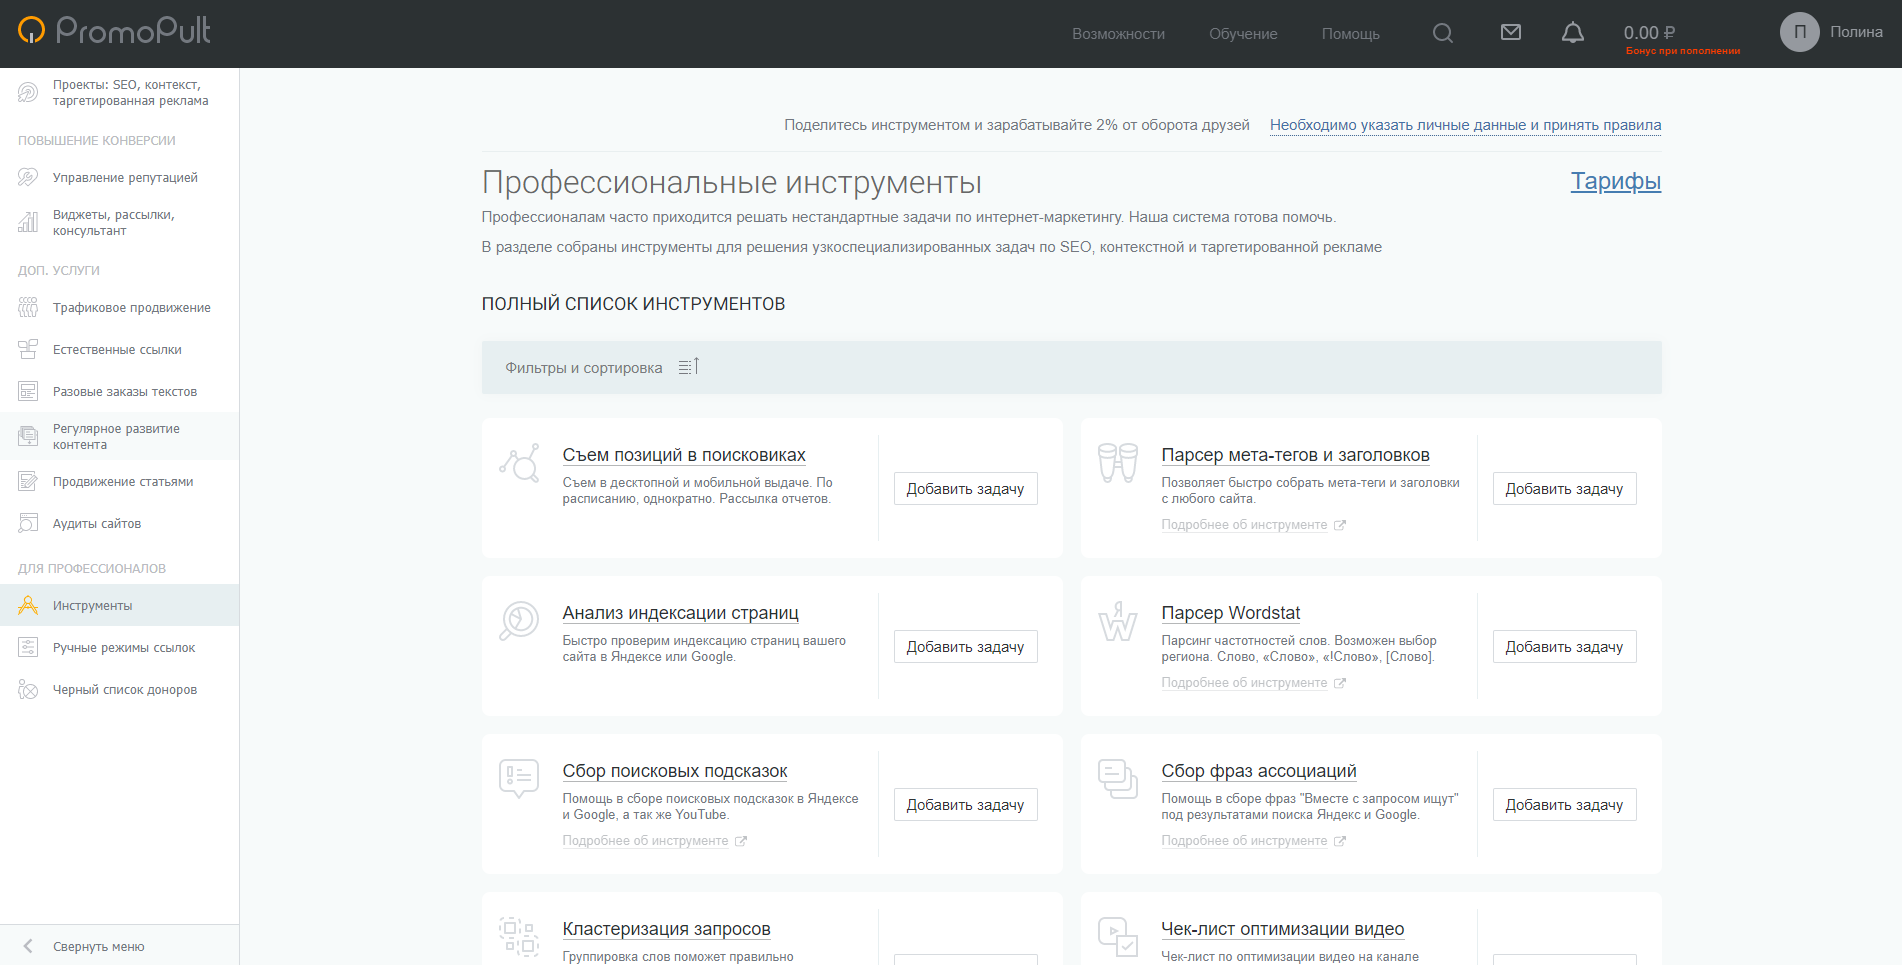
Task: Click the donor blacklist sidebar icon
Action: click(x=28, y=690)
